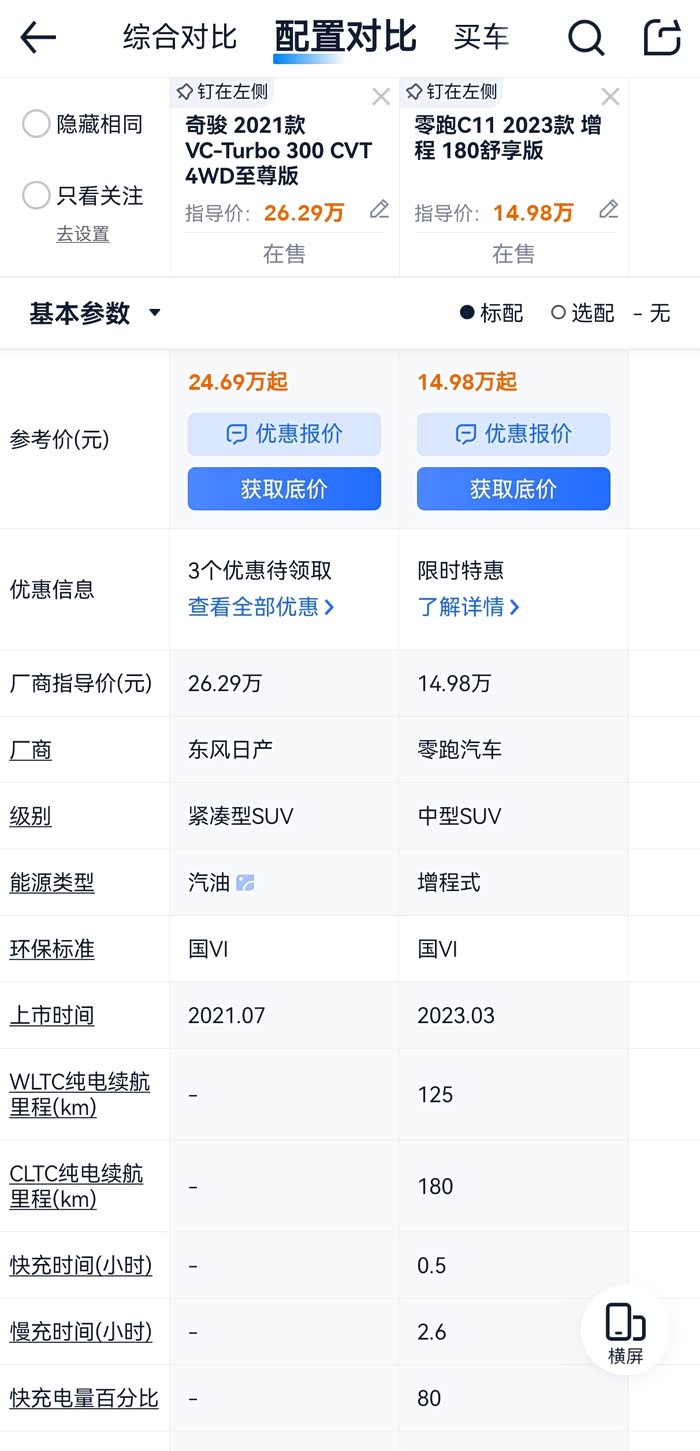Expand 查看全部优惠 link
Viewport: 700px width, 1451px height.
(x=261, y=607)
